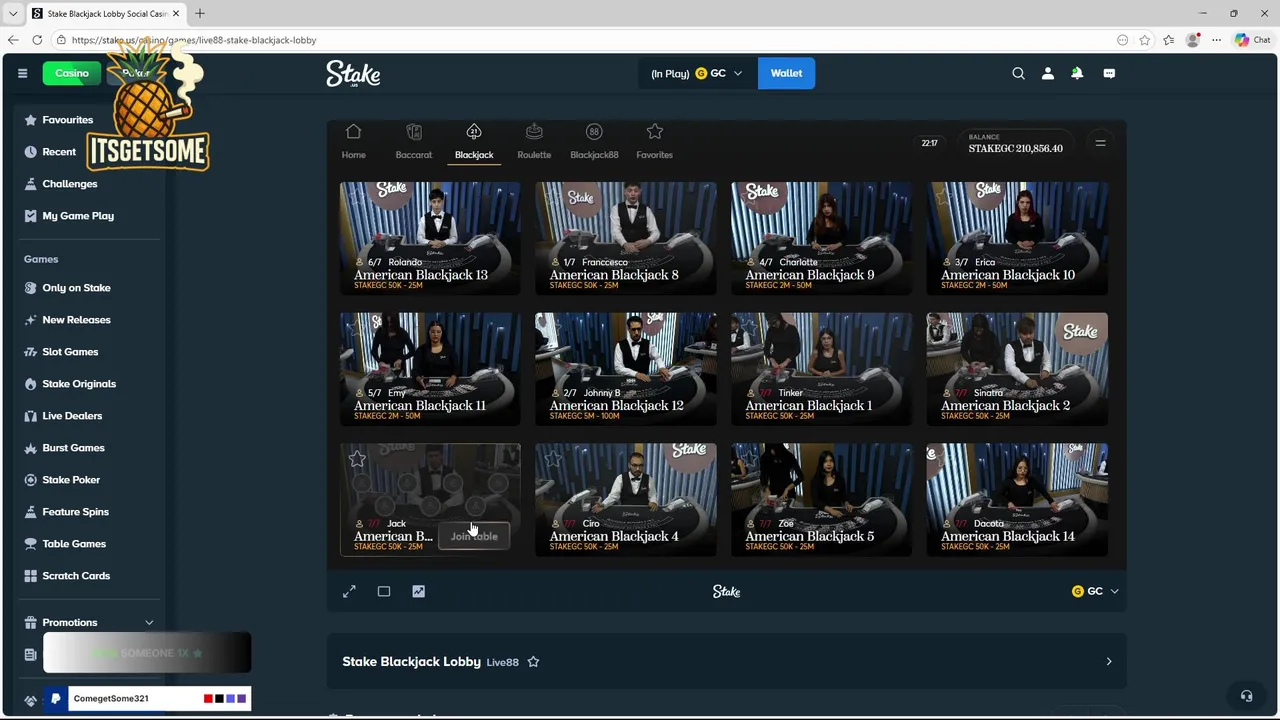
Task: Open Stake Poker in sidebar
Action: [71, 480]
